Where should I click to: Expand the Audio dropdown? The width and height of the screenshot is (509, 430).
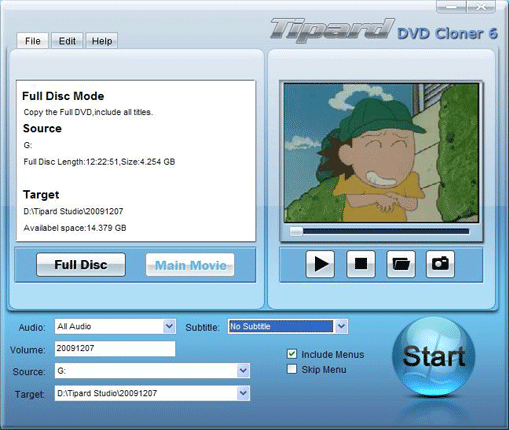tap(169, 326)
